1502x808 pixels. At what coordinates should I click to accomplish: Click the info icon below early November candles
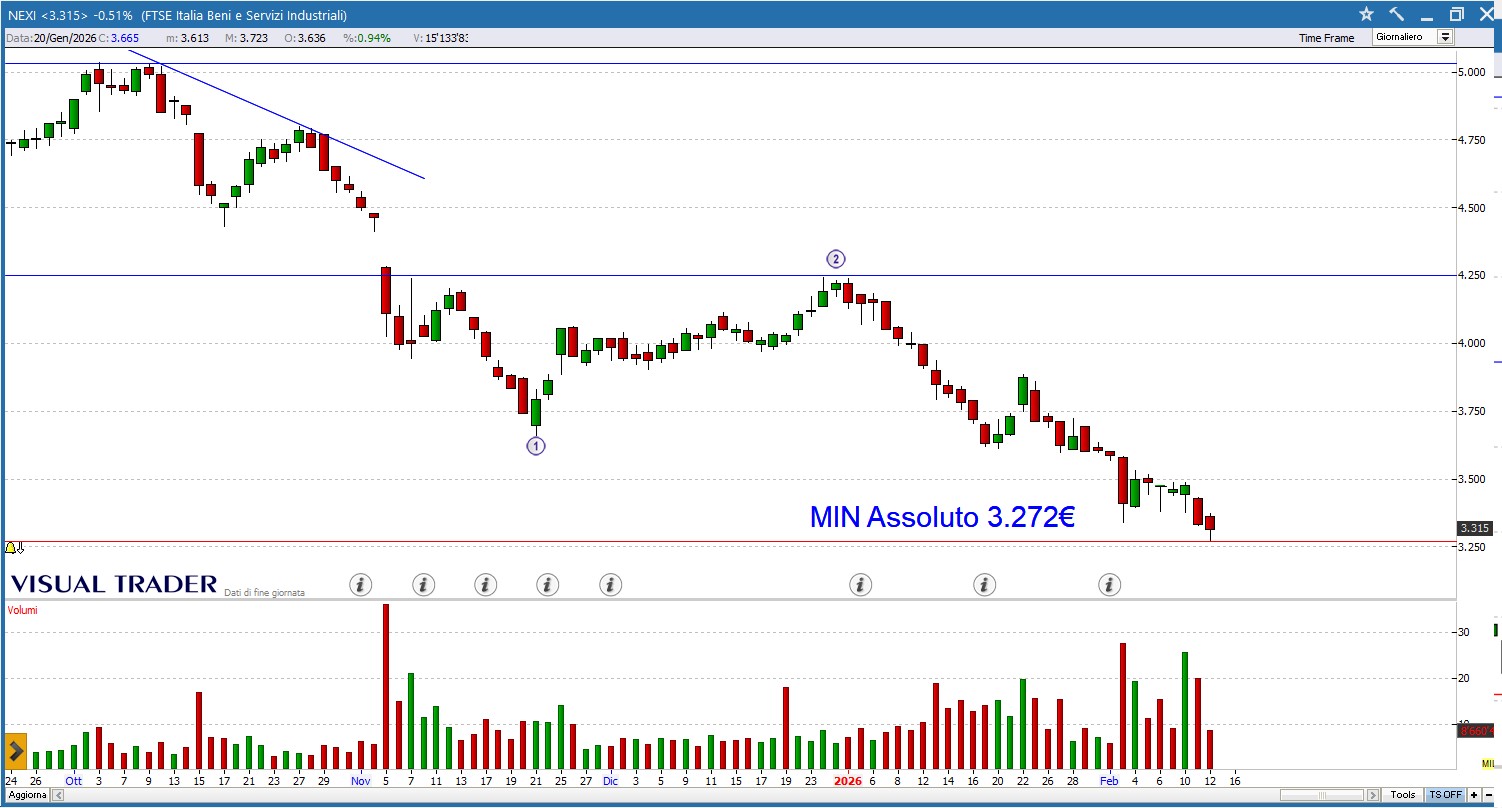(x=361, y=584)
